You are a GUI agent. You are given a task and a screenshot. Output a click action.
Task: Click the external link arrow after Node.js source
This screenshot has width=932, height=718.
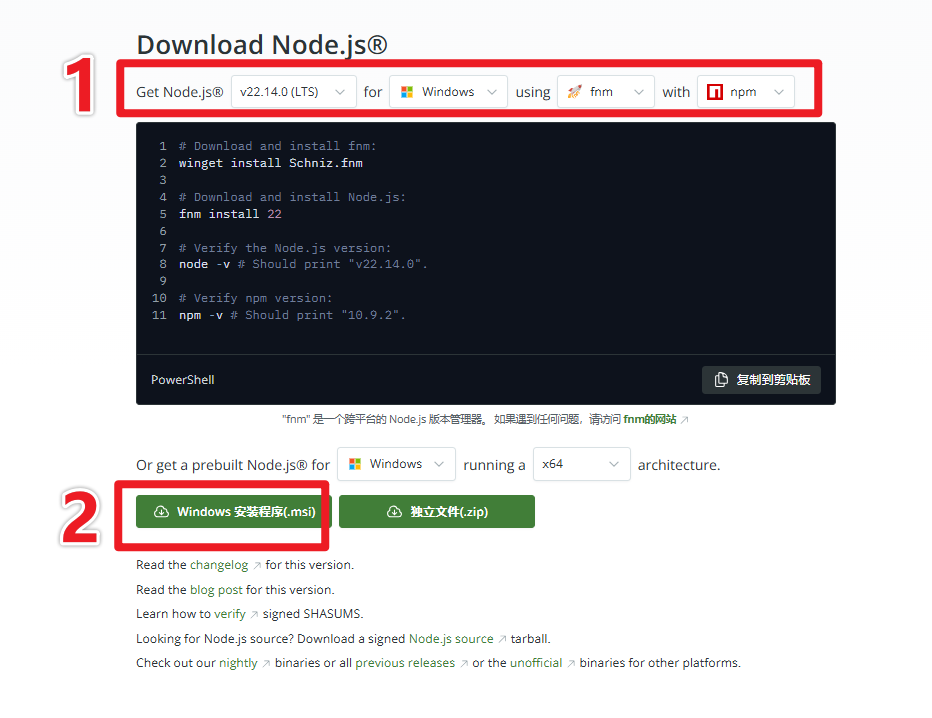tap(502, 639)
